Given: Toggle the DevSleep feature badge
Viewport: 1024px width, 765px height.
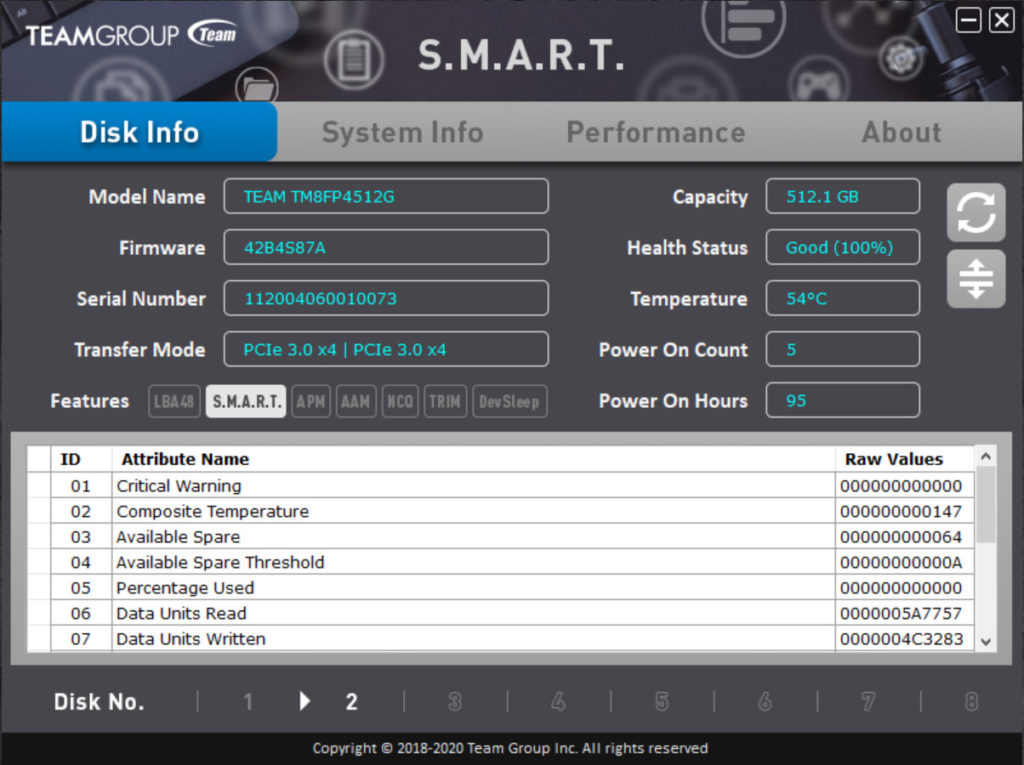Looking at the screenshot, I should [509, 400].
